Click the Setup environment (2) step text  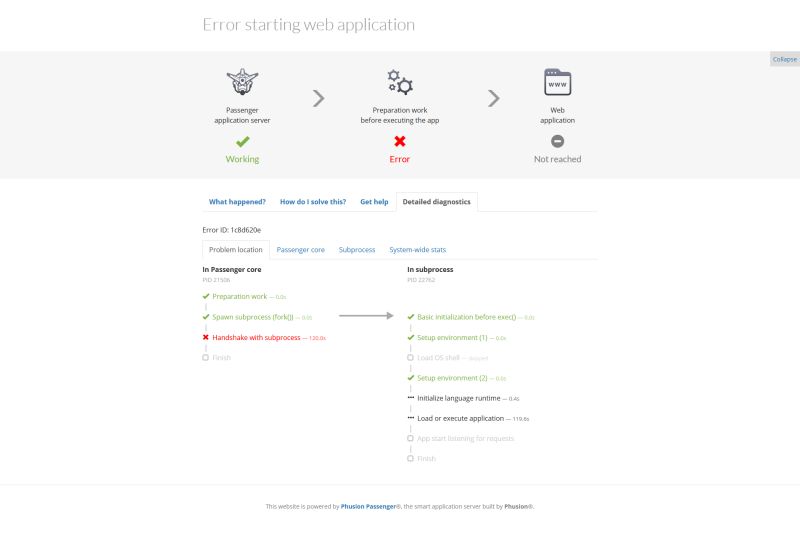click(452, 378)
